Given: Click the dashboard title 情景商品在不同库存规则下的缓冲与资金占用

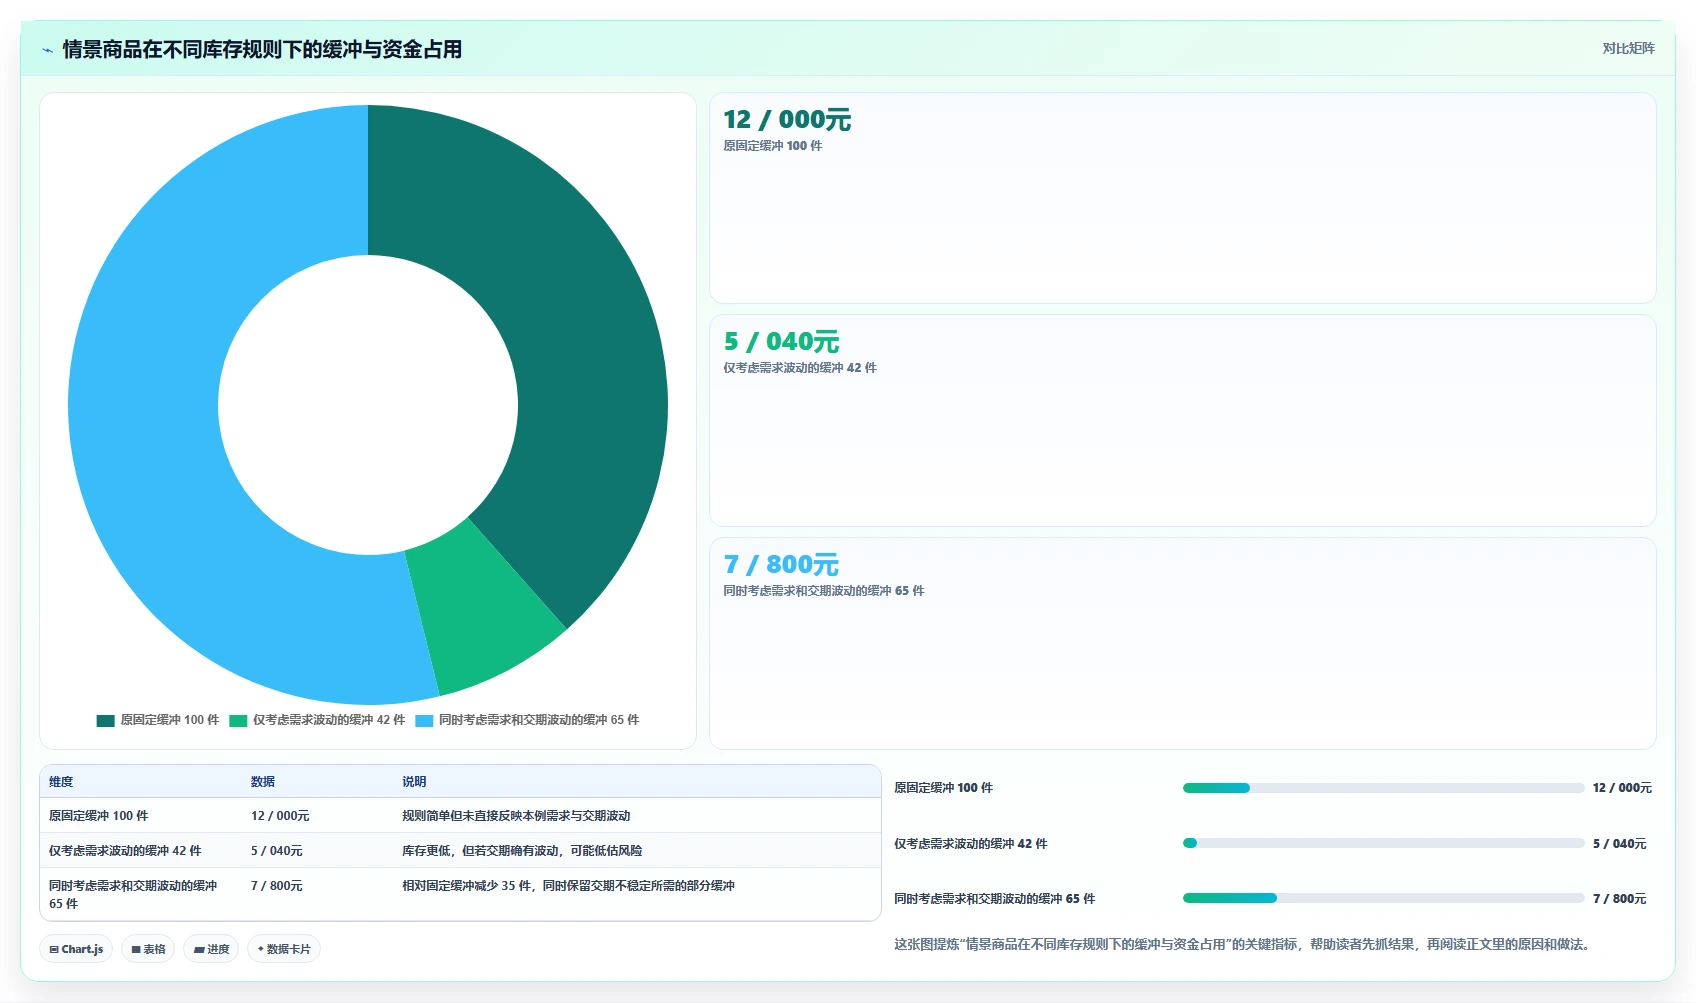Looking at the screenshot, I should coord(262,49).
